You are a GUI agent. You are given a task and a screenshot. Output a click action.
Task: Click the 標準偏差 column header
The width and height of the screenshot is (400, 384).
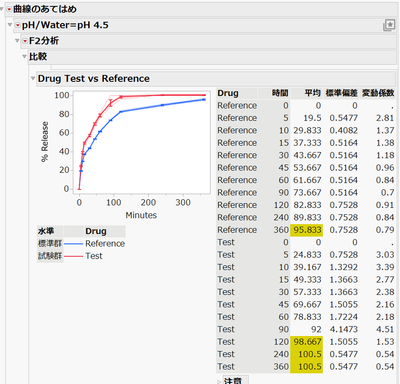[342, 93]
